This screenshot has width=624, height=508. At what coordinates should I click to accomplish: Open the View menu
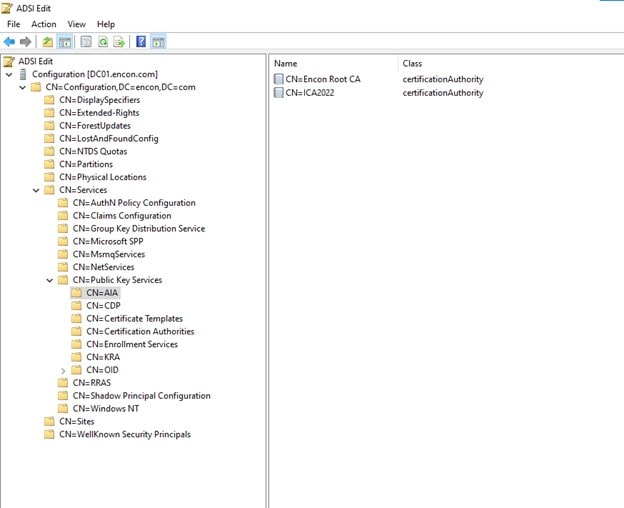pyautogui.click(x=76, y=24)
